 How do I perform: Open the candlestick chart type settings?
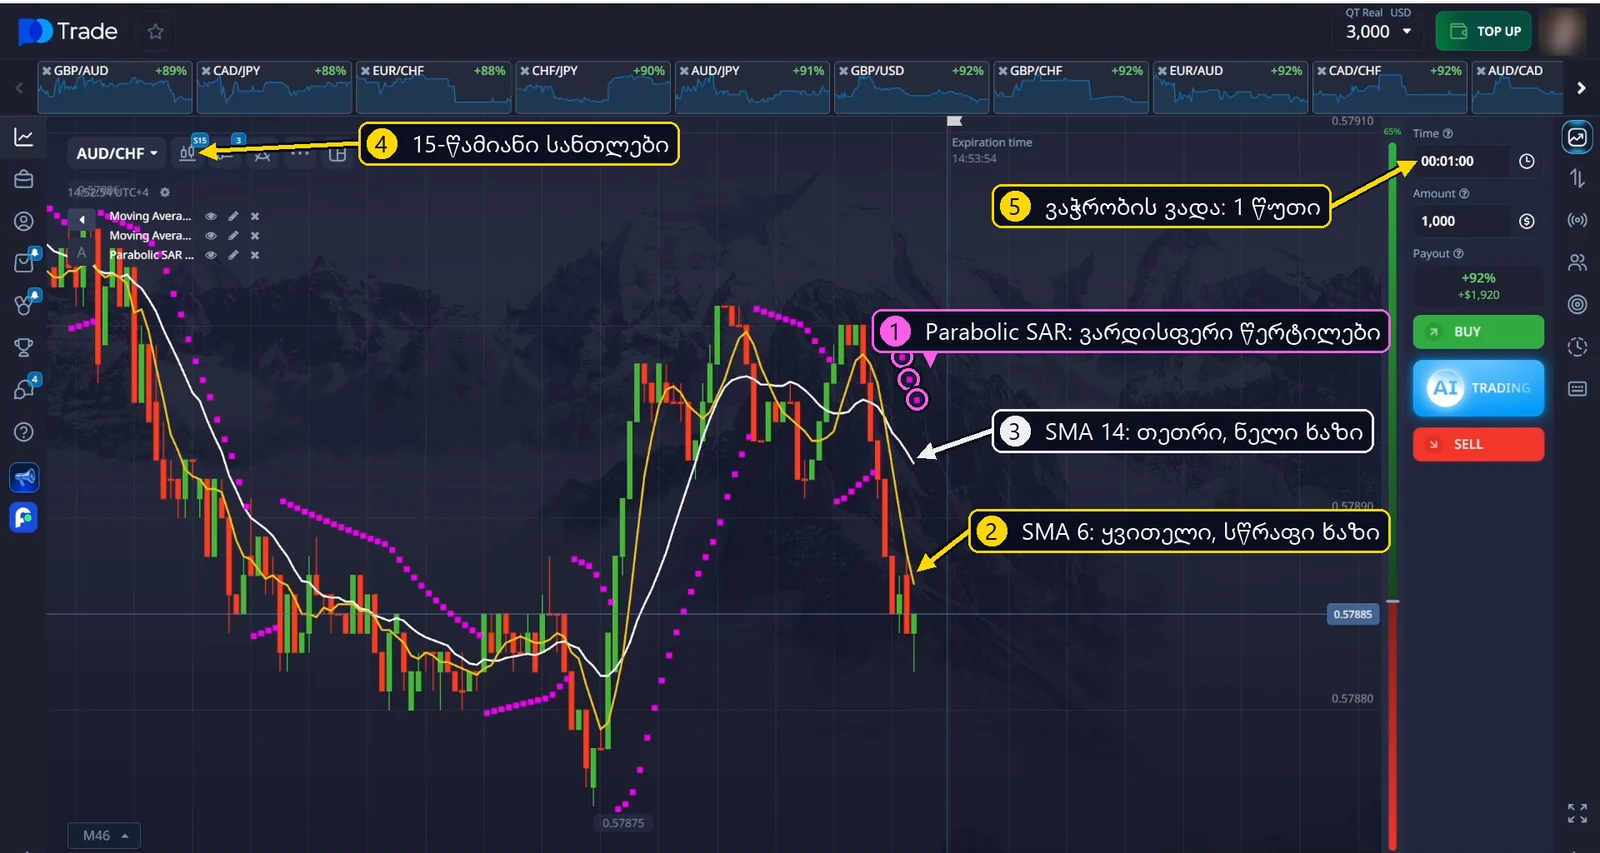click(188, 153)
